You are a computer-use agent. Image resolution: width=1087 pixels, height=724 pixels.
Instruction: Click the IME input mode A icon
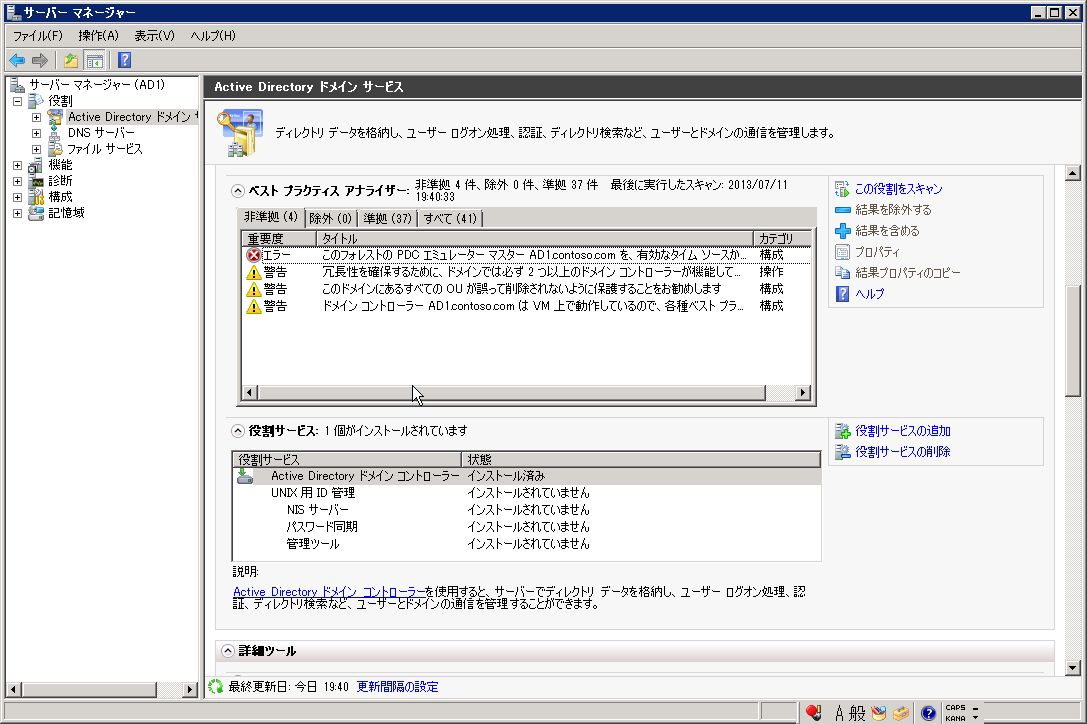coord(840,713)
